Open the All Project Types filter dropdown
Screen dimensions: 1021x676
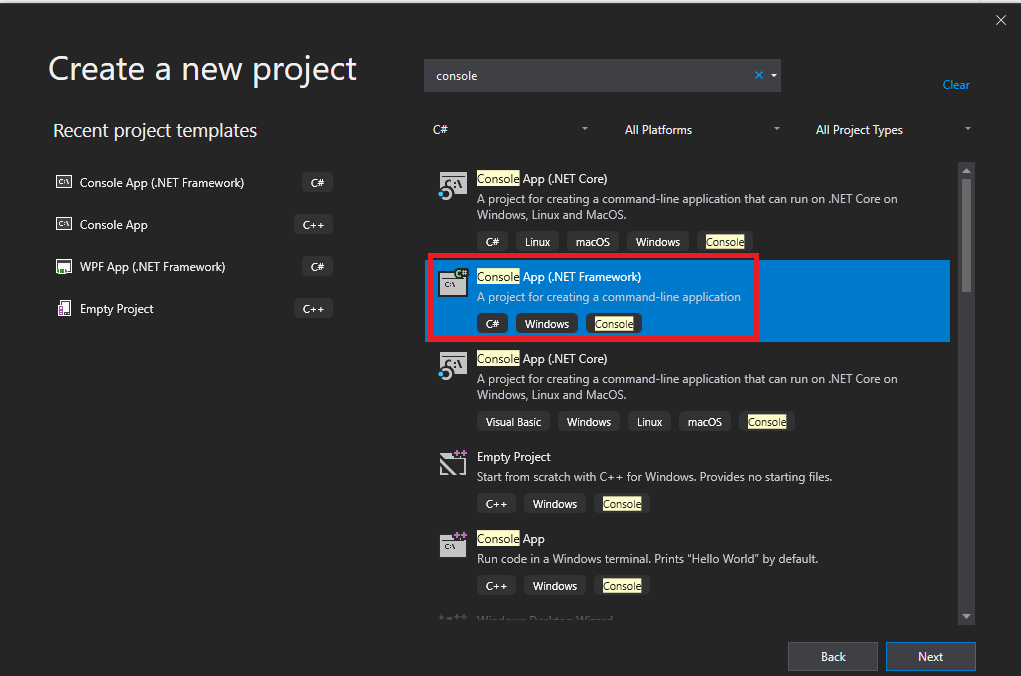(x=893, y=130)
